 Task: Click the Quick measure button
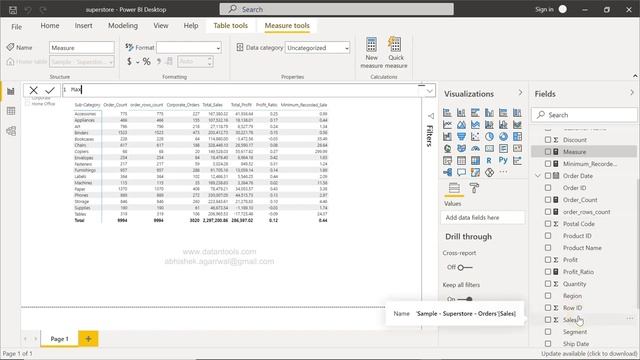tap(396, 52)
